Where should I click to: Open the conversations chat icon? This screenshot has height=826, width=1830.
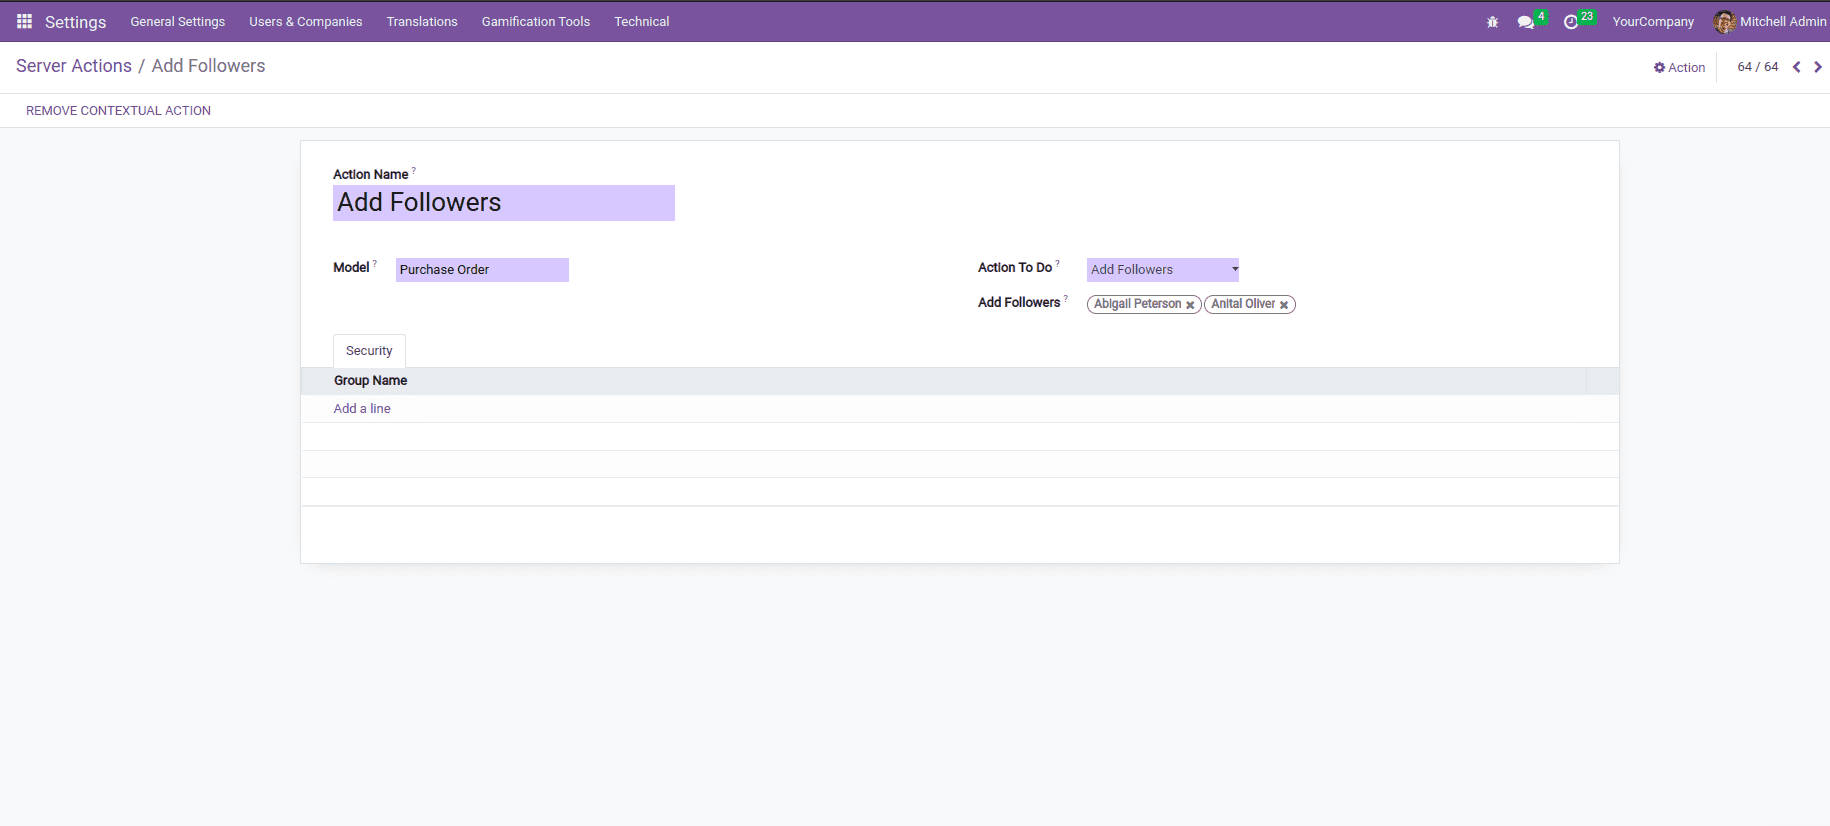(x=1525, y=22)
